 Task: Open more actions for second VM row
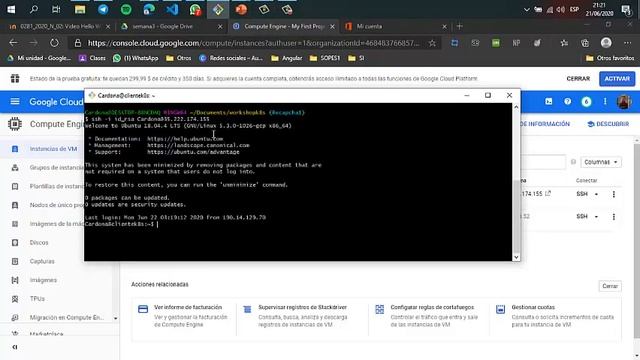(613, 217)
